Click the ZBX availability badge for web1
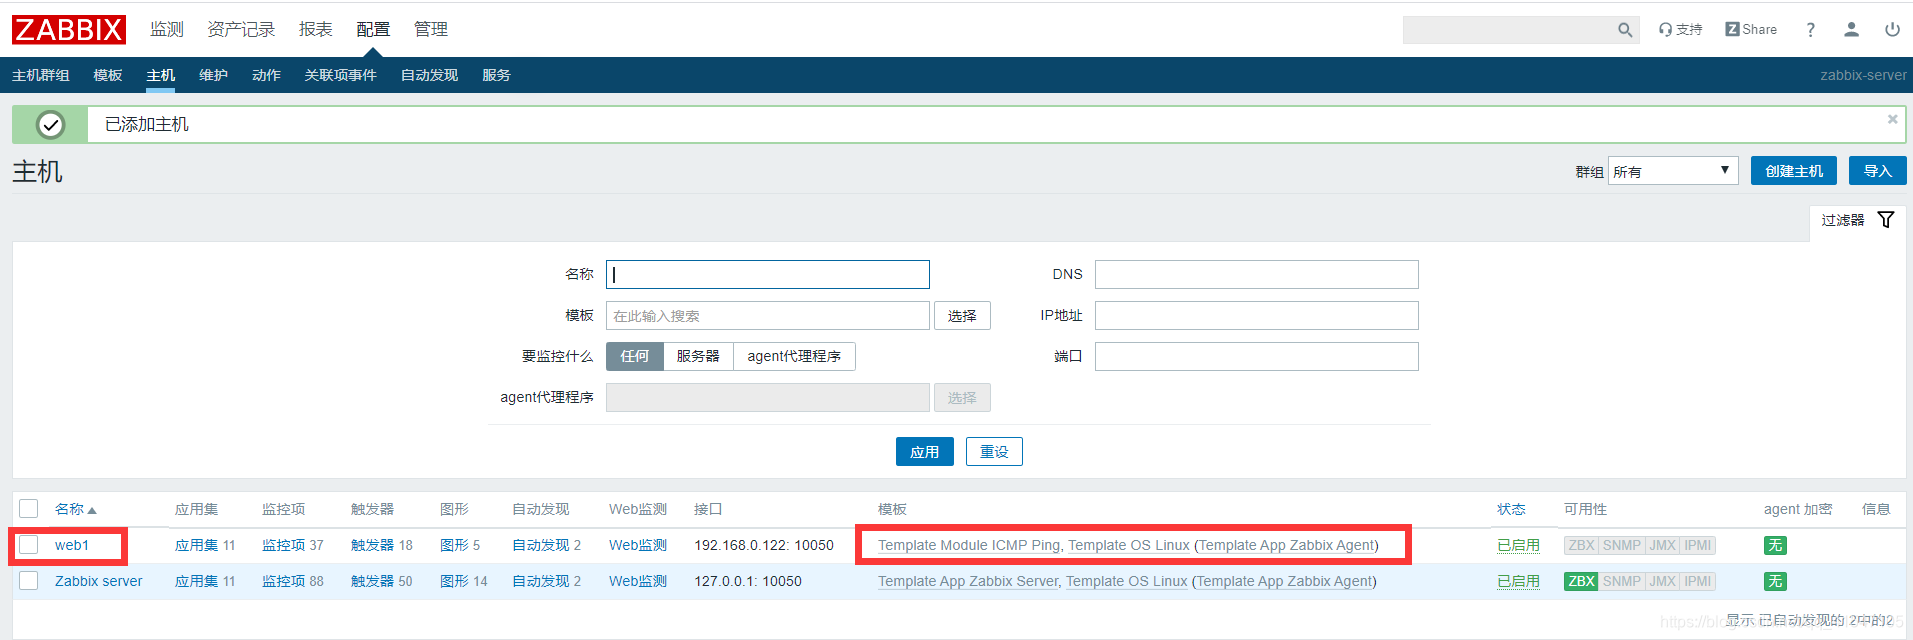The width and height of the screenshot is (1913, 640). [1581, 545]
